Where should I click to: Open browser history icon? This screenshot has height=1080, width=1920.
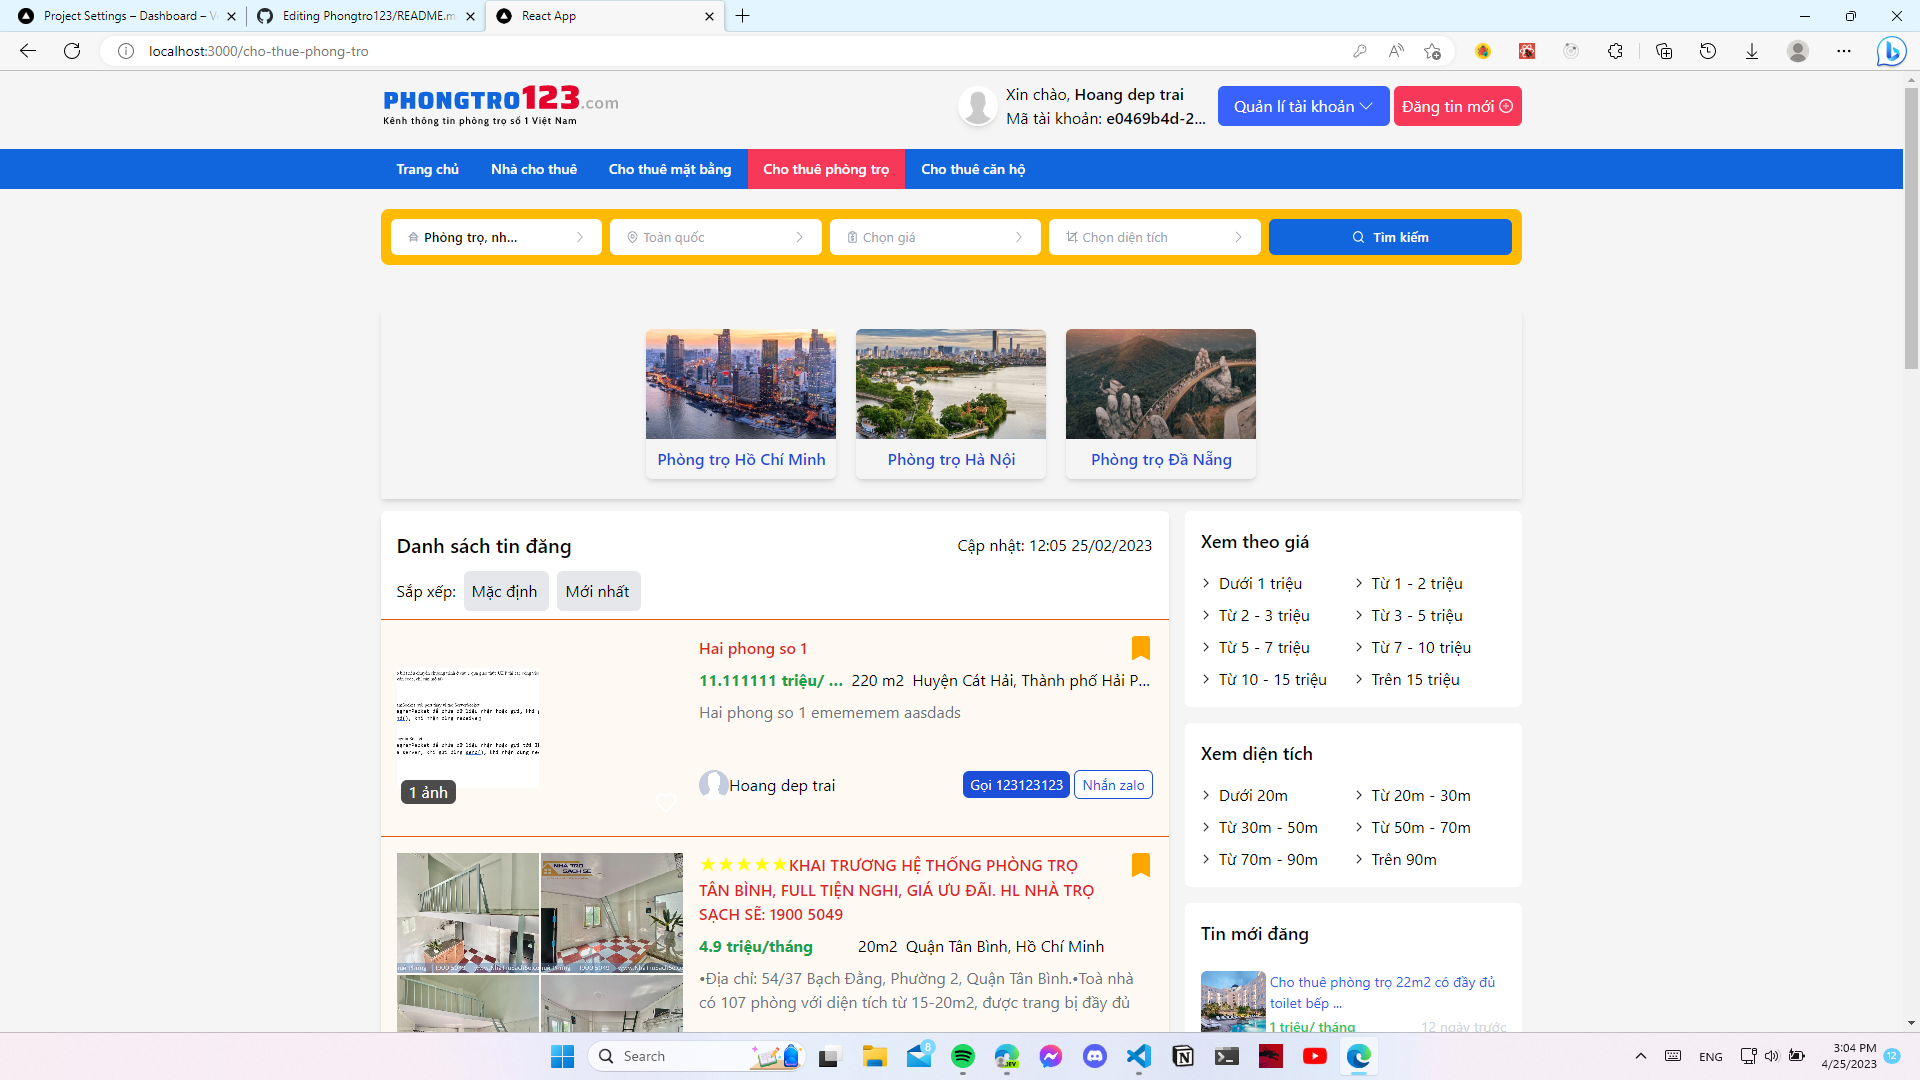coord(1708,51)
